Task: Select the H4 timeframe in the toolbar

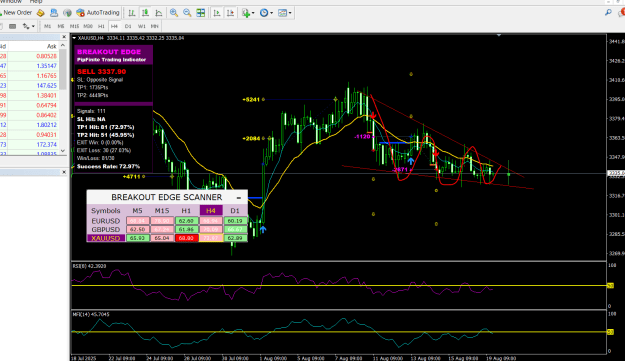Action: tap(114, 26)
